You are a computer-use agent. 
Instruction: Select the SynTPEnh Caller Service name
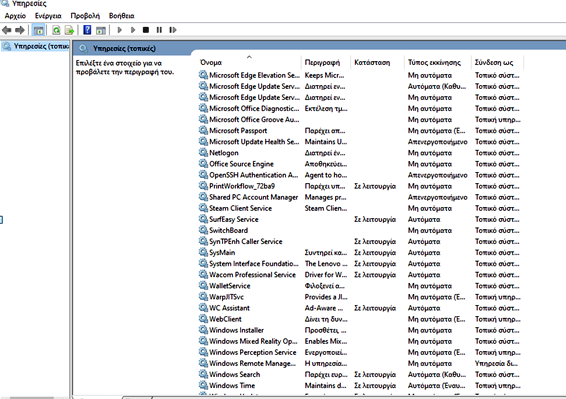click(245, 241)
